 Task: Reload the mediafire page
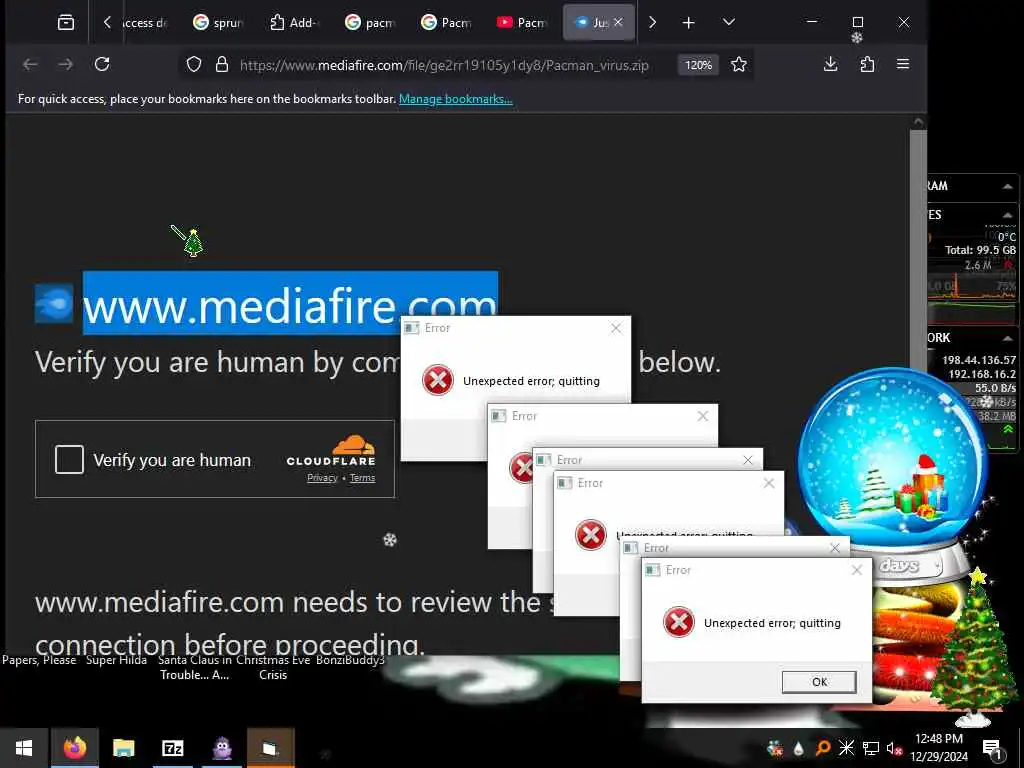pyautogui.click(x=102, y=64)
